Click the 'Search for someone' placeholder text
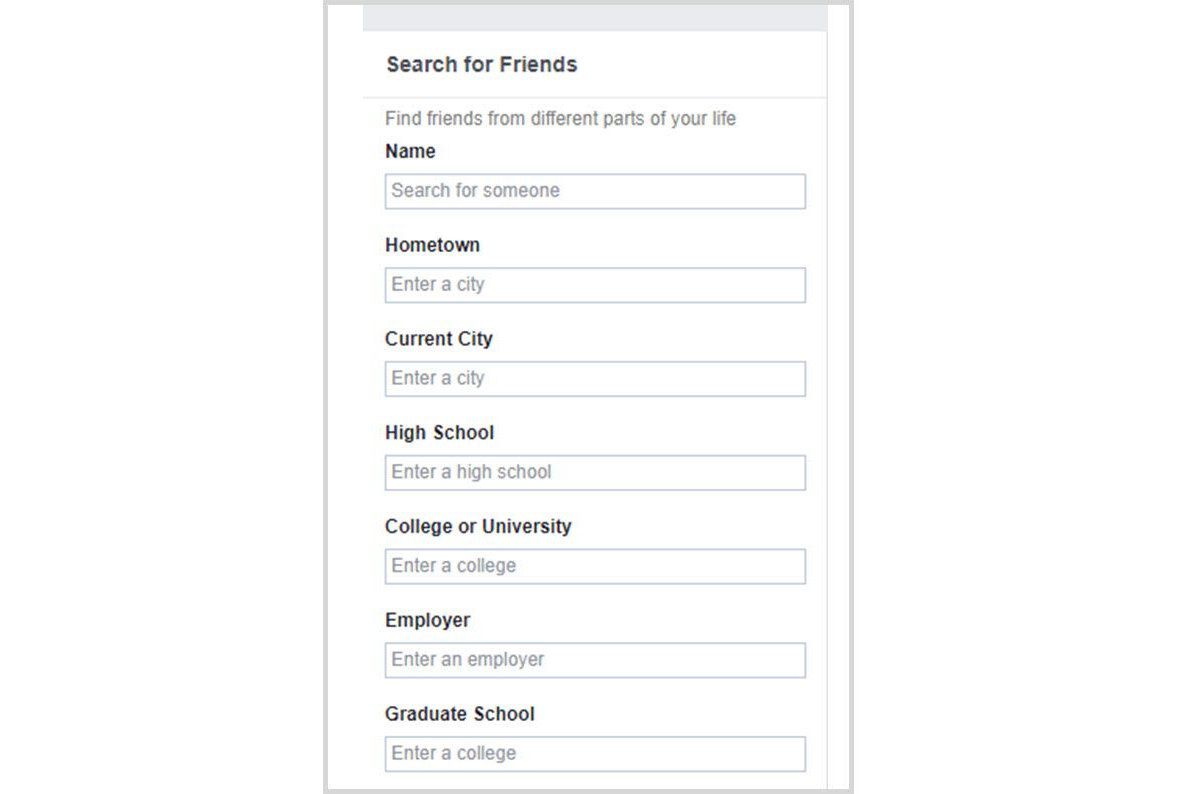The image size is (1191, 794). click(x=475, y=191)
